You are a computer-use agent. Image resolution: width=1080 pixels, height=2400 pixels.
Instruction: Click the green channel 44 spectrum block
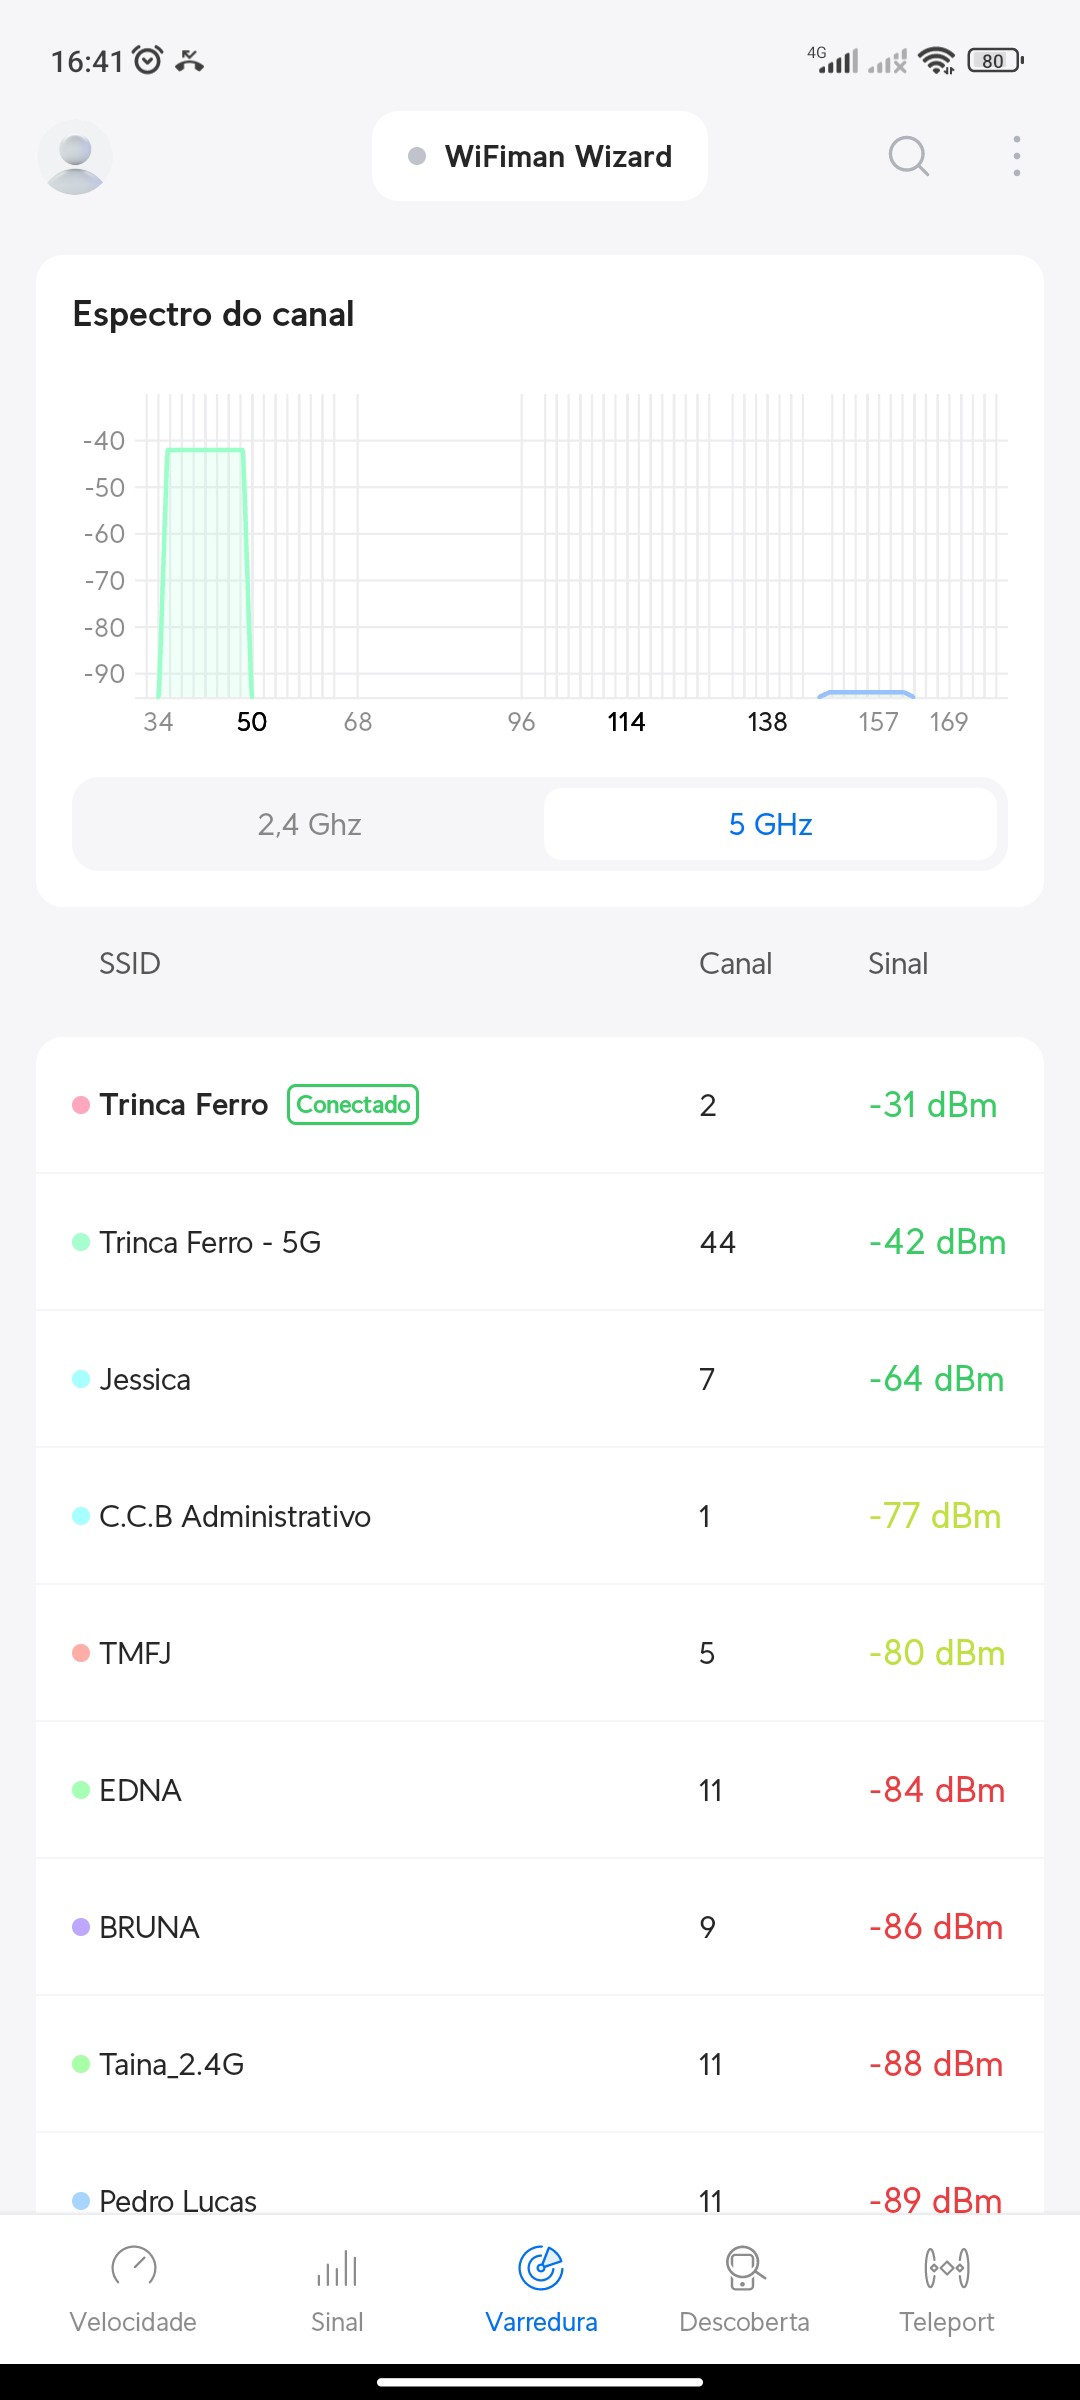click(x=205, y=570)
